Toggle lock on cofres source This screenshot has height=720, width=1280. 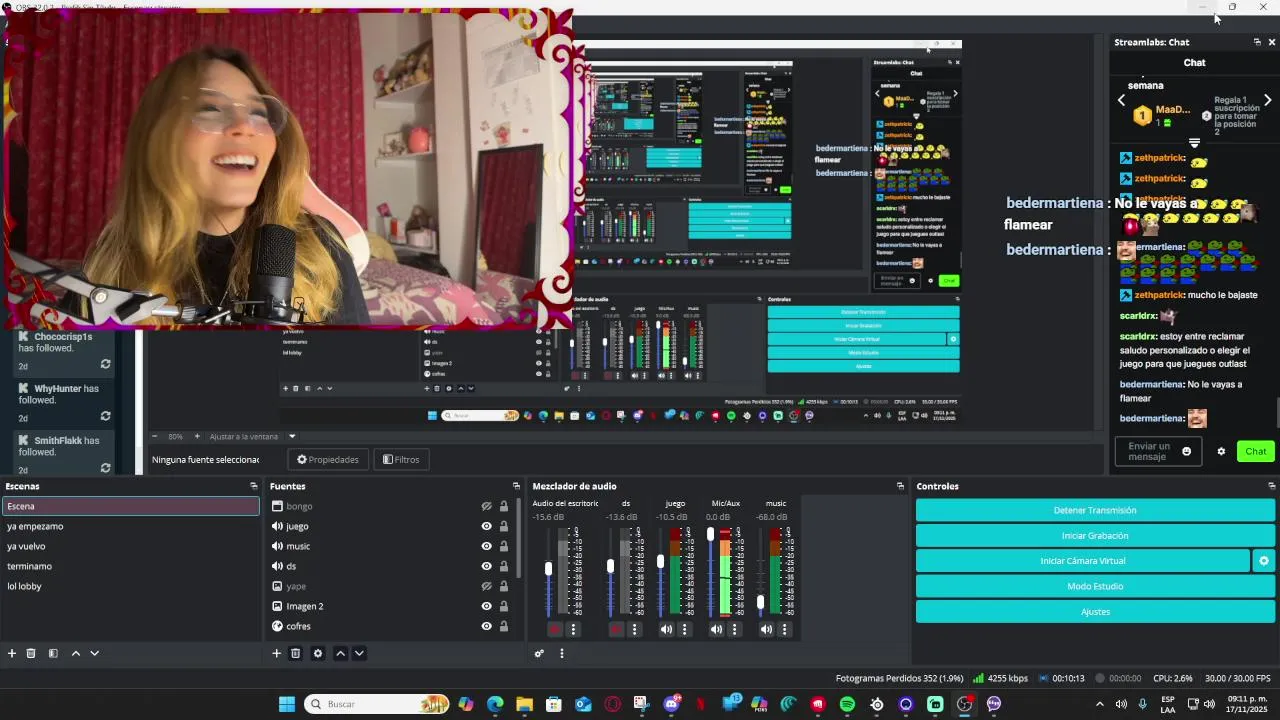(503, 626)
